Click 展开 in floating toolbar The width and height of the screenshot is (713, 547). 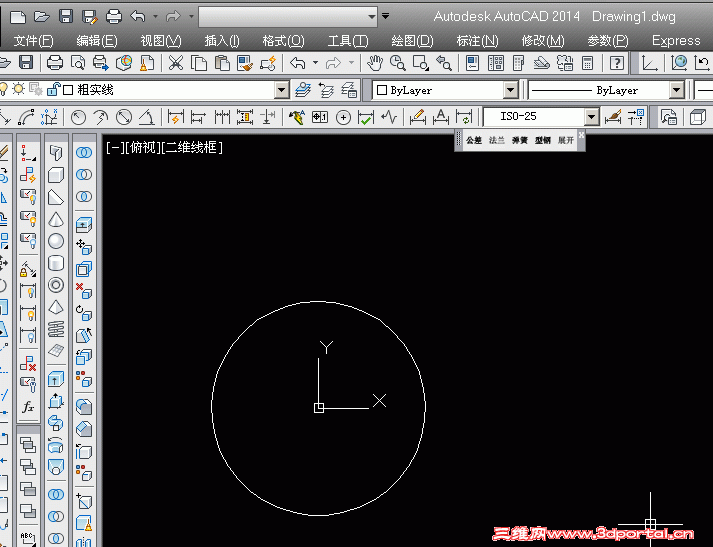point(566,140)
